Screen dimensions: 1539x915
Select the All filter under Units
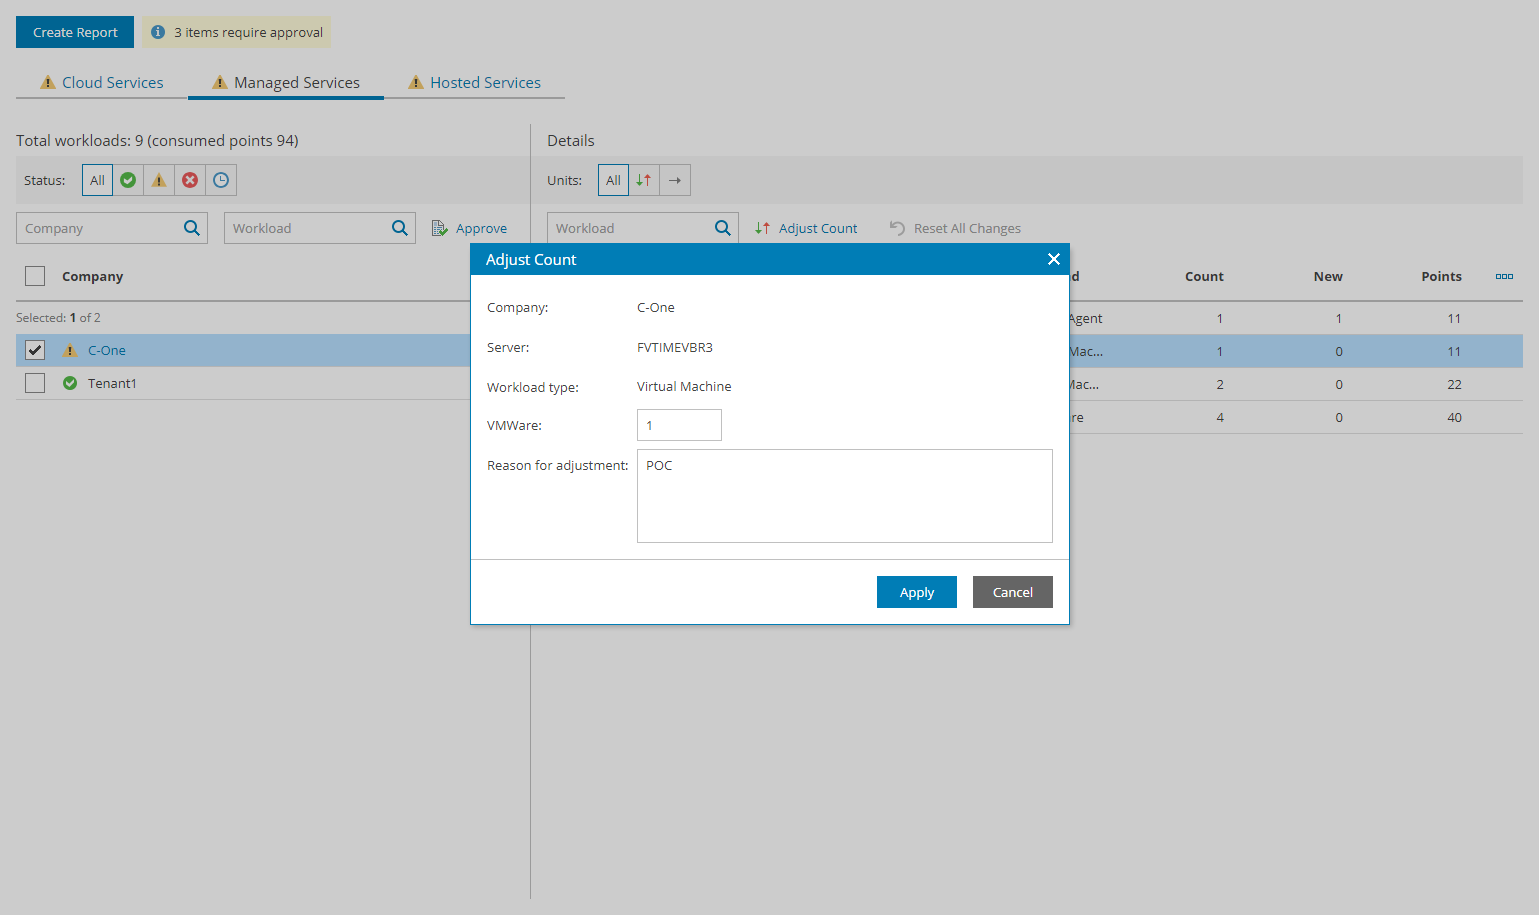(613, 180)
